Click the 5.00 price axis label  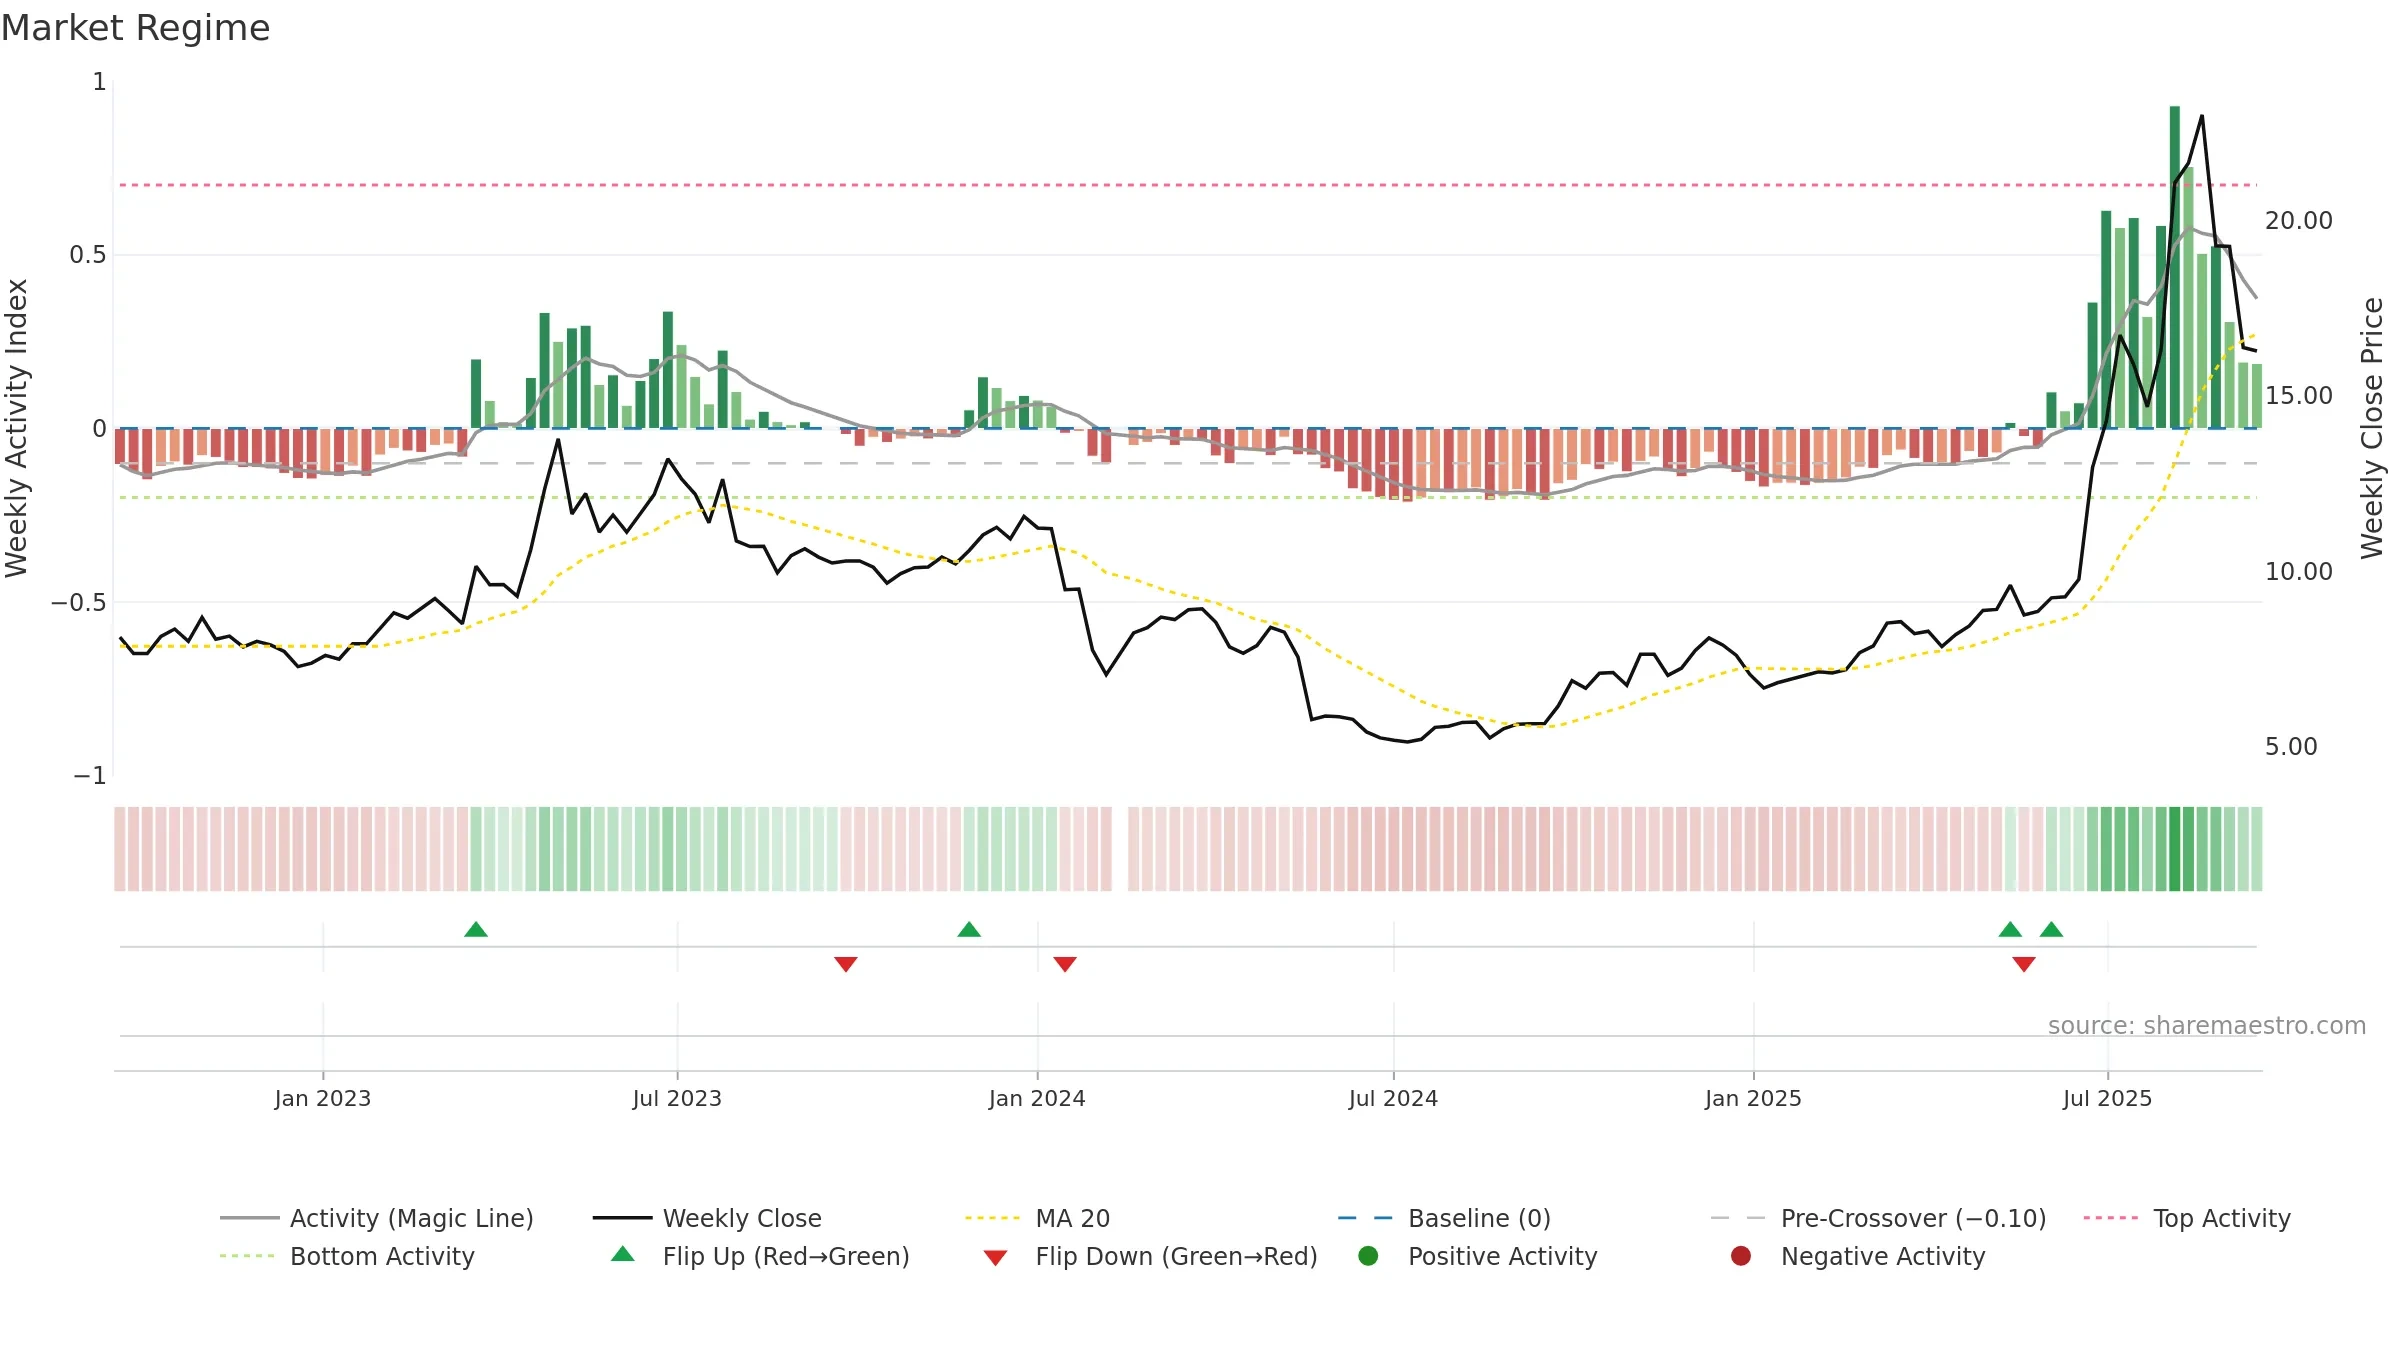[x=2291, y=747]
